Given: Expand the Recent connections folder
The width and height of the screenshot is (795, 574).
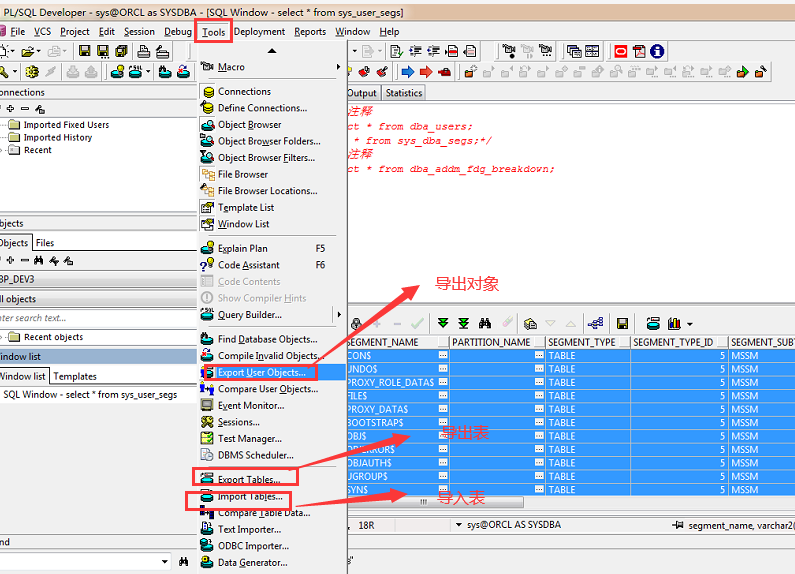Looking at the screenshot, I should point(2,150).
